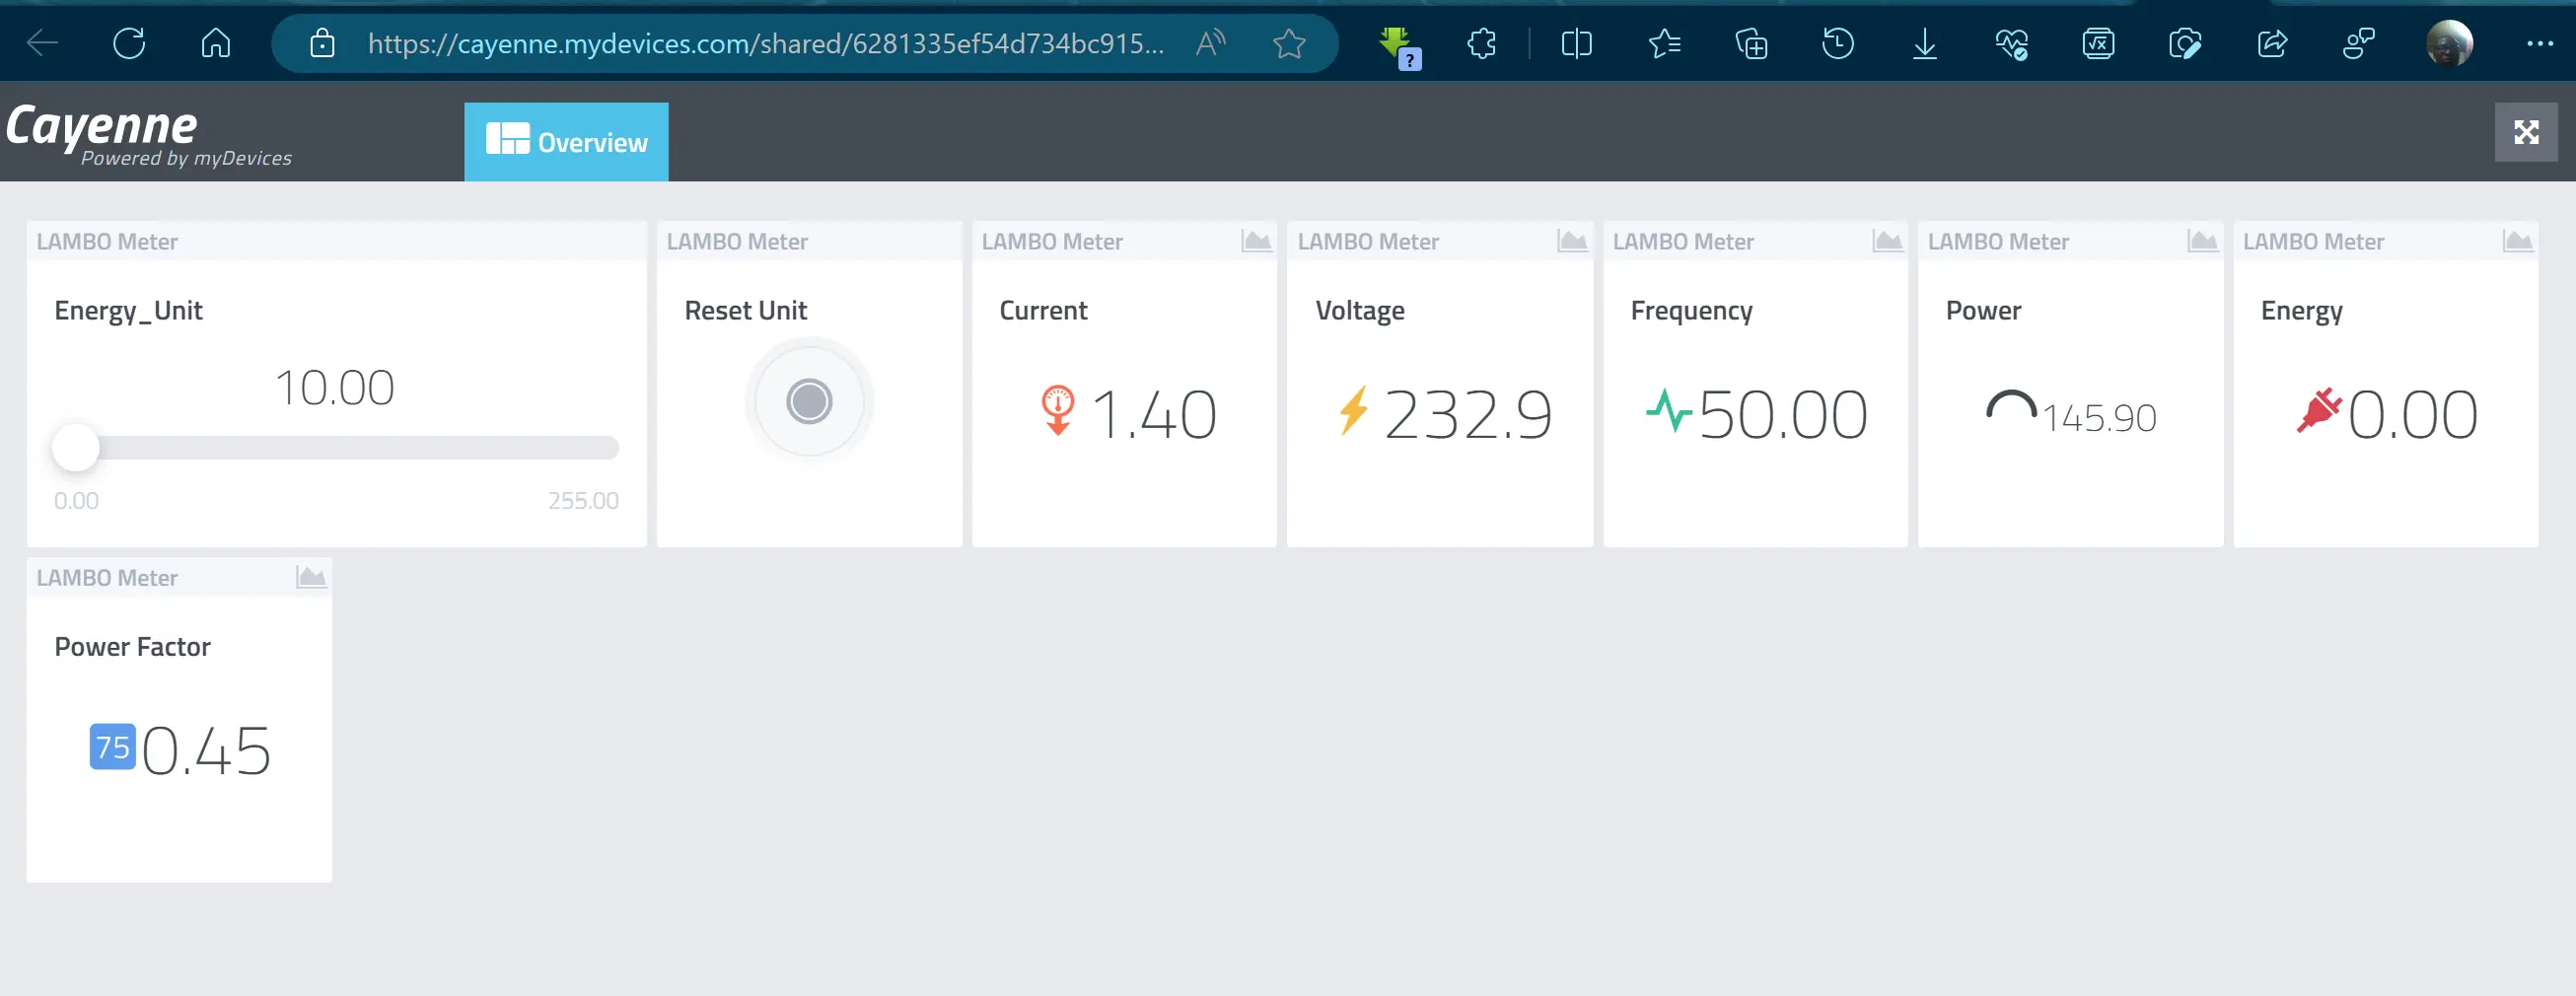Click the Frequency value 50.00
Screen dimensions: 2576x996
(x=1783, y=414)
